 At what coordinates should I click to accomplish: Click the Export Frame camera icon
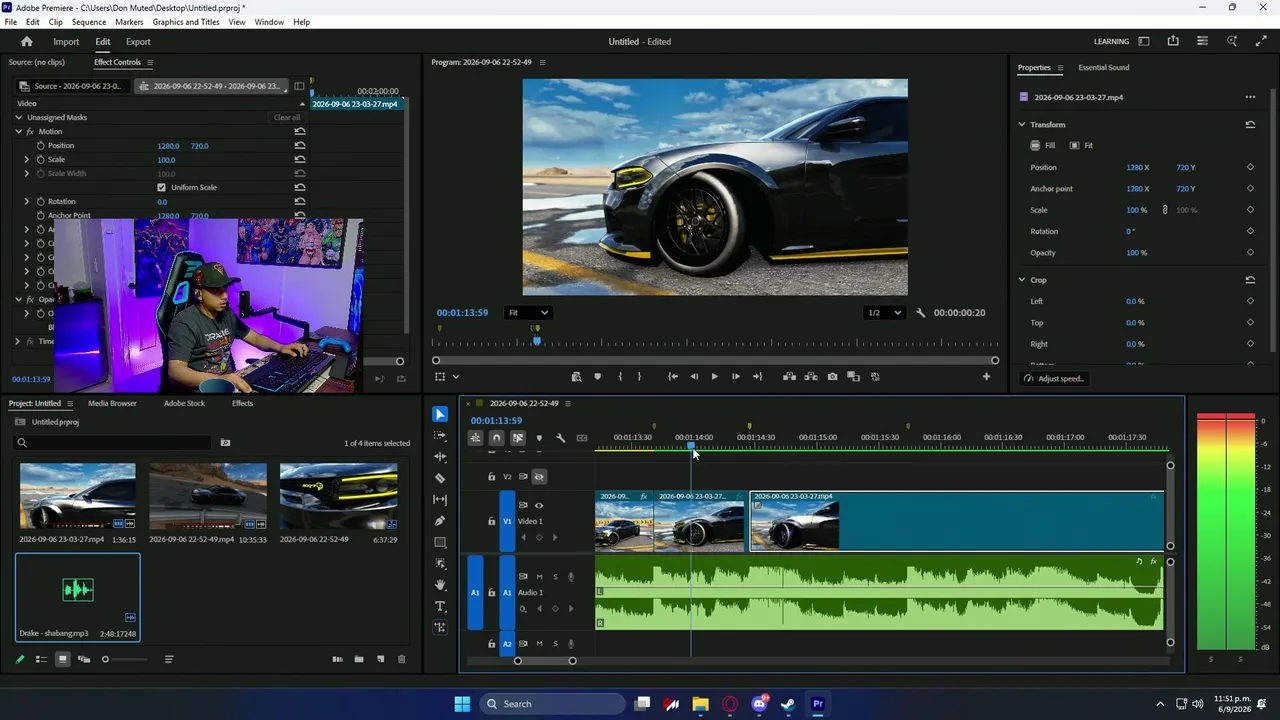(x=832, y=377)
